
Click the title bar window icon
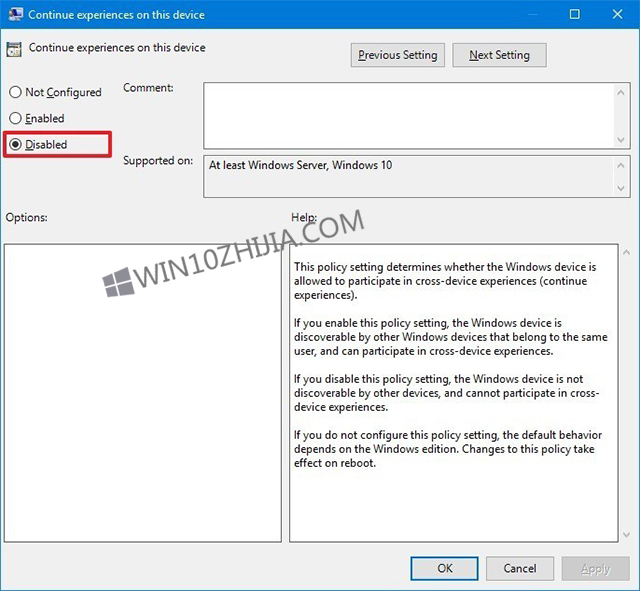click(x=16, y=14)
